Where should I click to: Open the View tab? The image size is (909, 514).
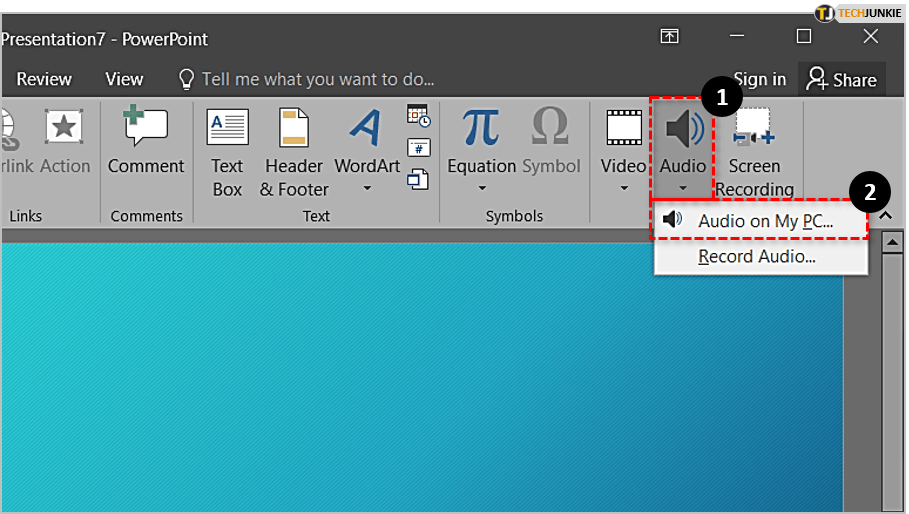pos(124,79)
